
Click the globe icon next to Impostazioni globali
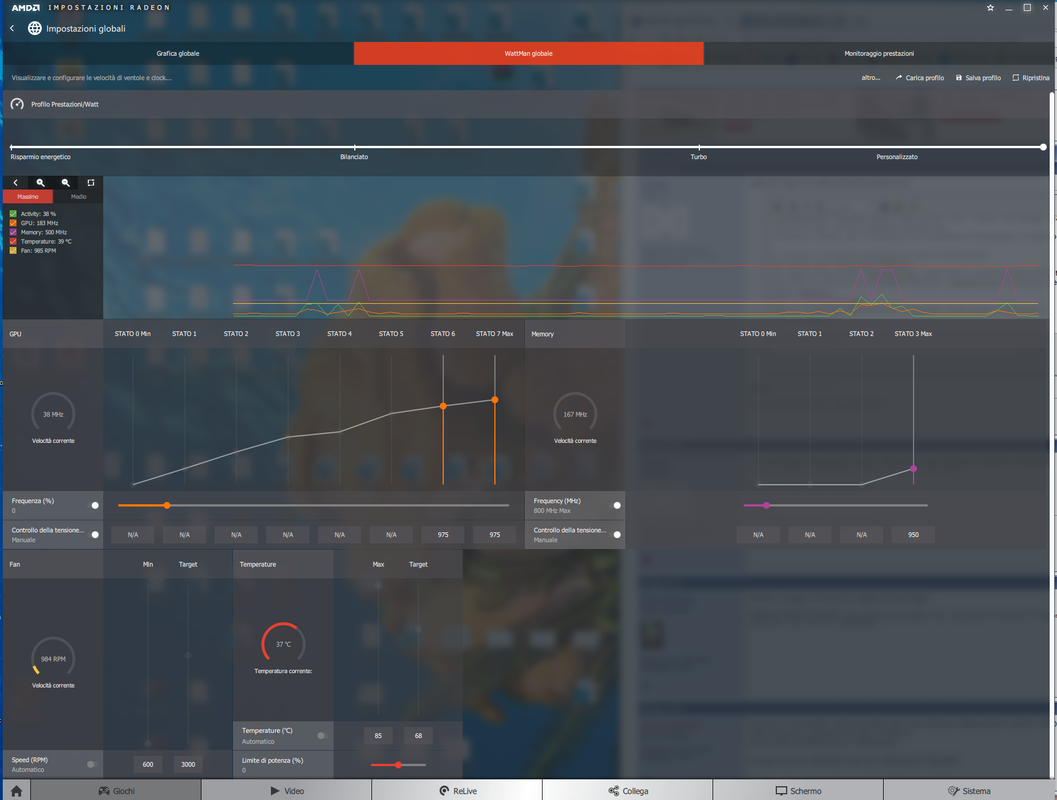(34, 28)
